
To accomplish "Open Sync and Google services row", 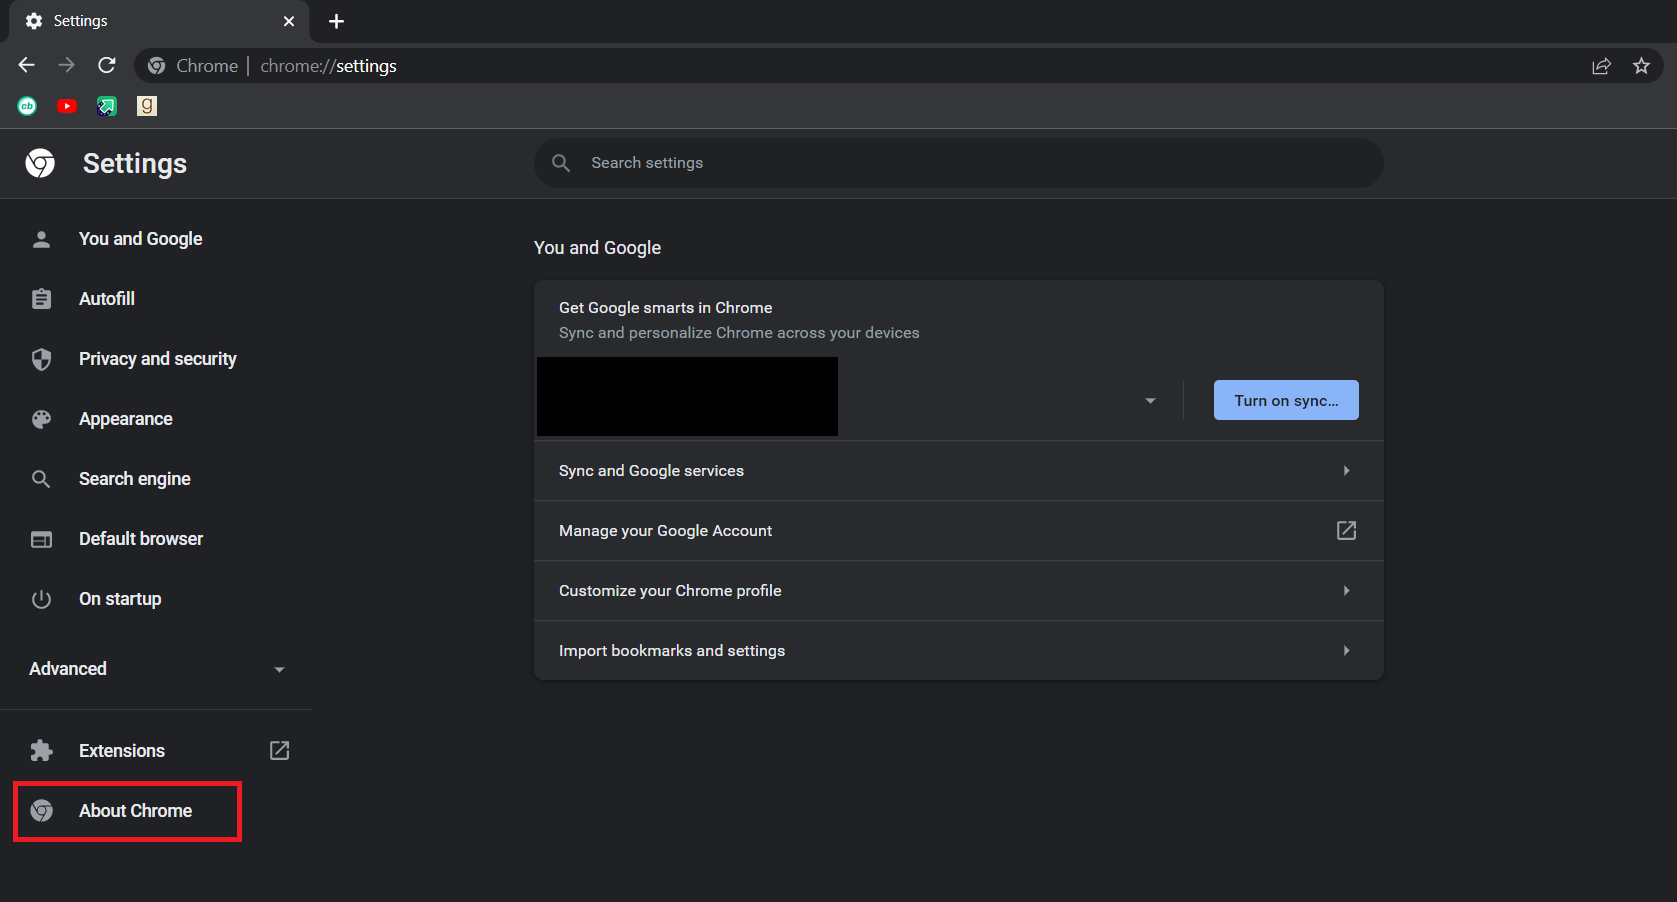I will coord(959,471).
